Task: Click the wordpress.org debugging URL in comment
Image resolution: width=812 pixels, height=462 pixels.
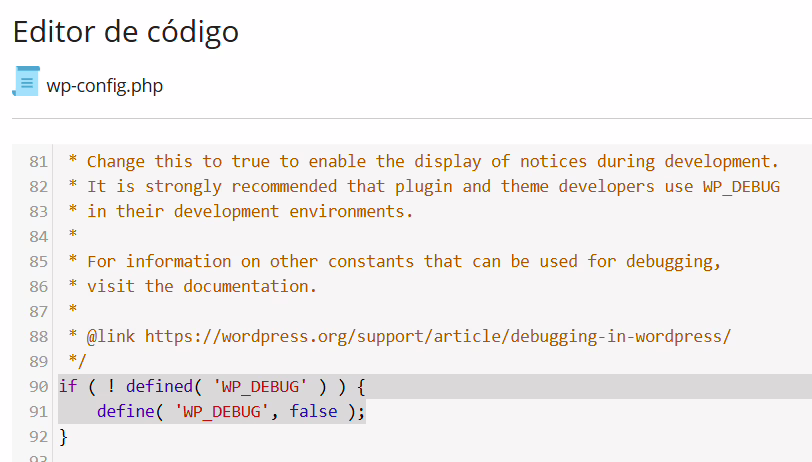Action: click(438, 336)
